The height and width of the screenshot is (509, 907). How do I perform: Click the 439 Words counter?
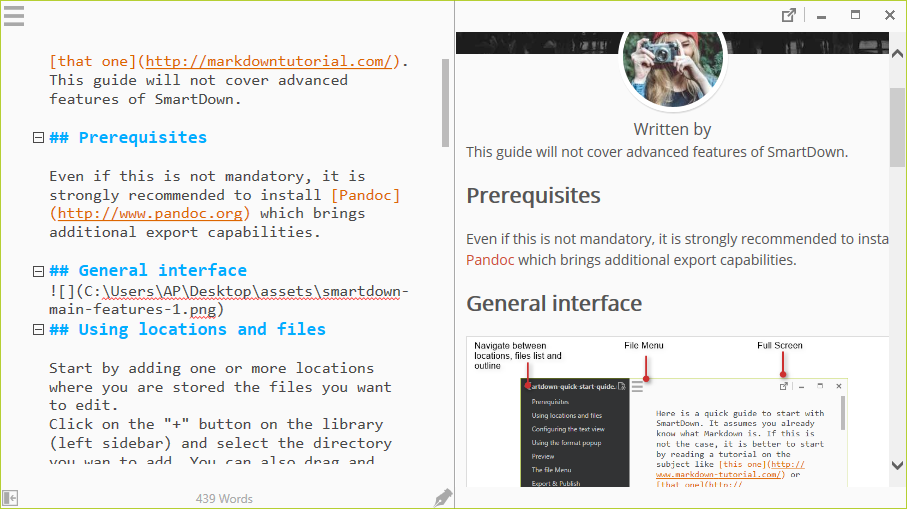pos(224,499)
